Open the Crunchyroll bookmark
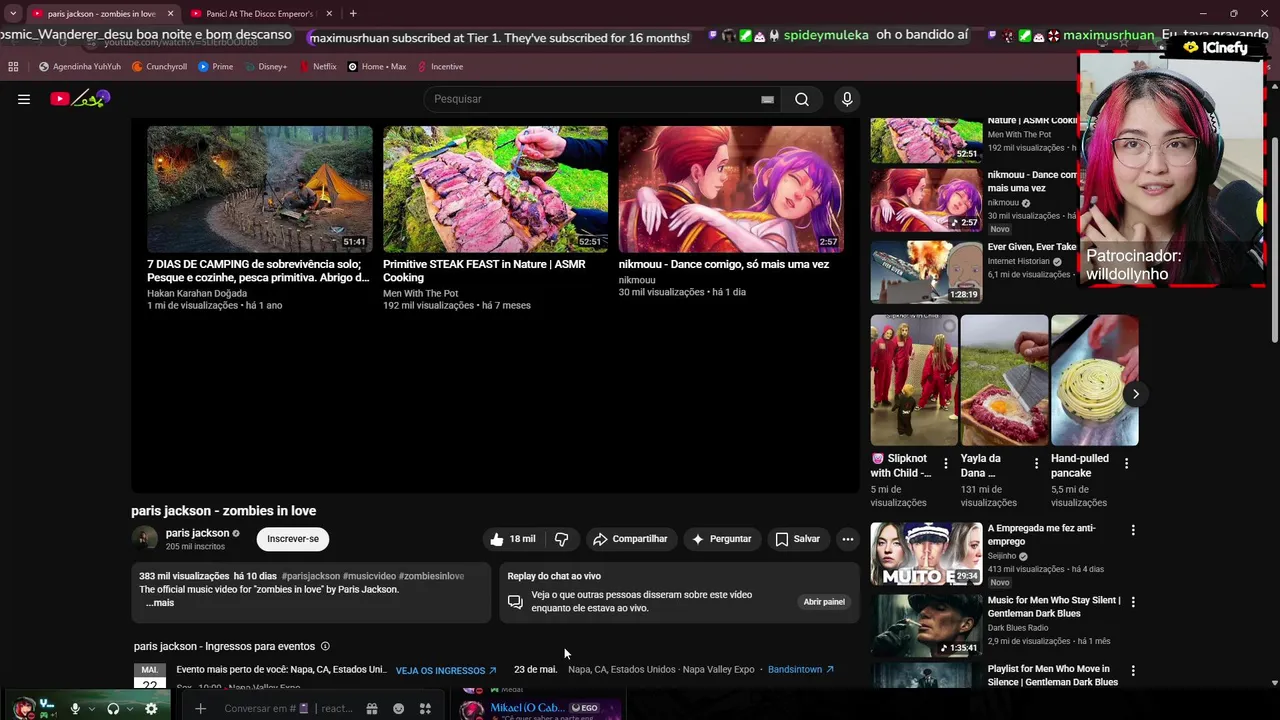Screen dimensions: 1280x720 160,67
